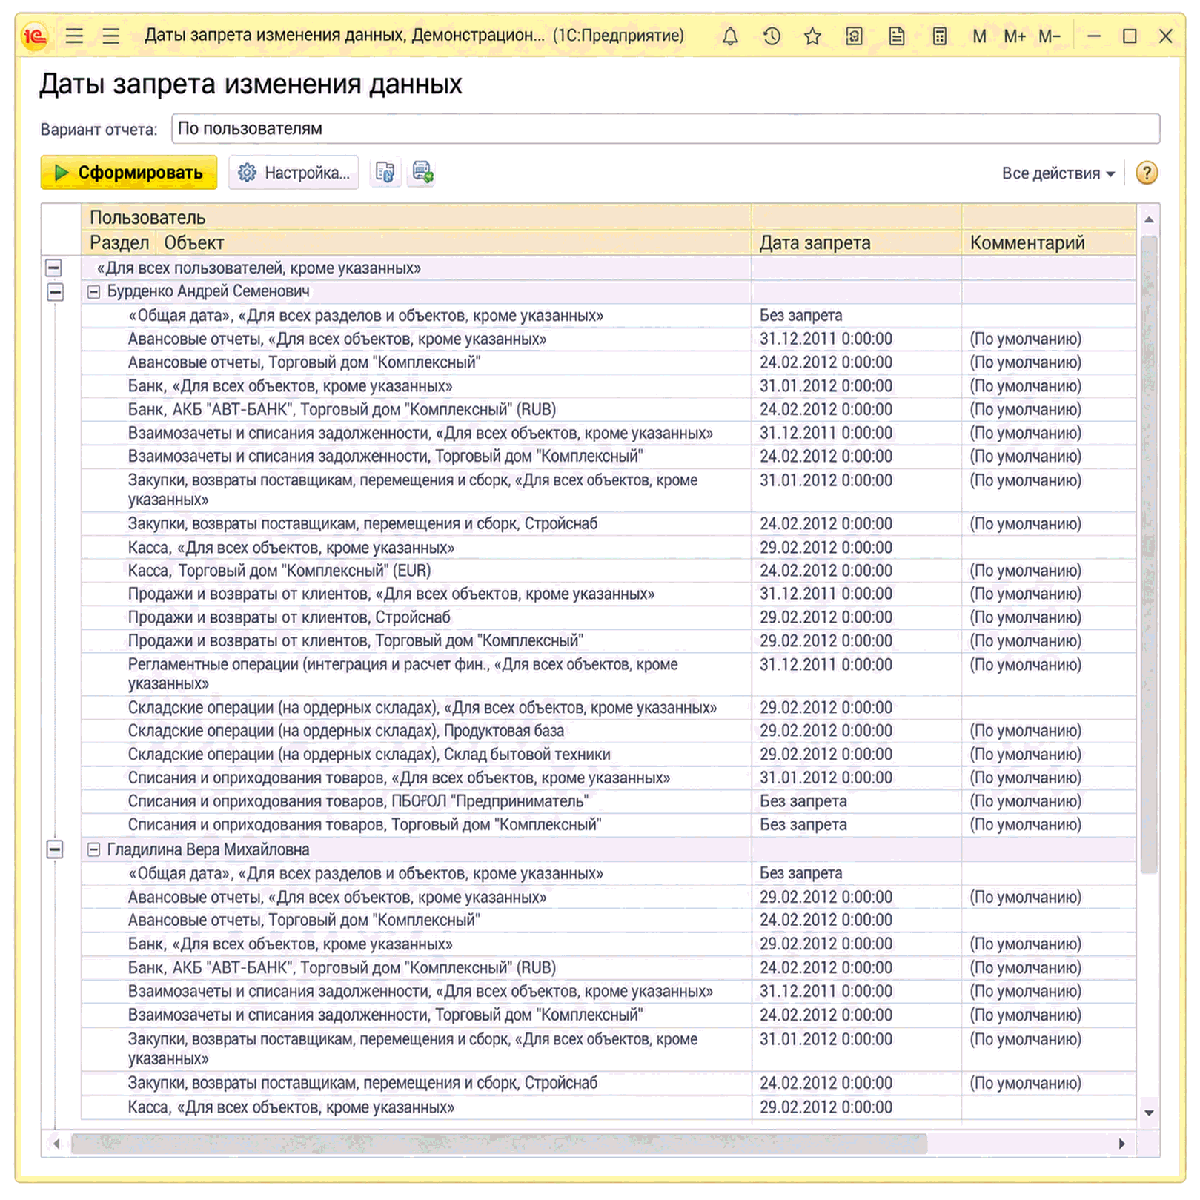The width and height of the screenshot is (1200, 1200).
Task: Select Продажи и возвраты от клиентов, Торговый дом row
Action: click(609, 641)
